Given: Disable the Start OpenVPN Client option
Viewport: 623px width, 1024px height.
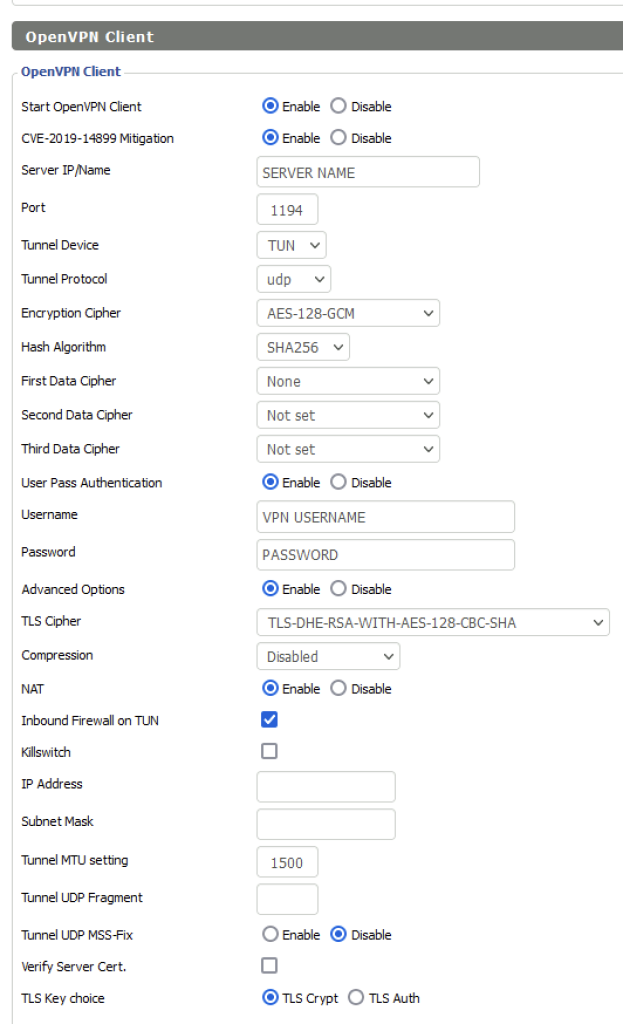Looking at the screenshot, I should (x=339, y=106).
